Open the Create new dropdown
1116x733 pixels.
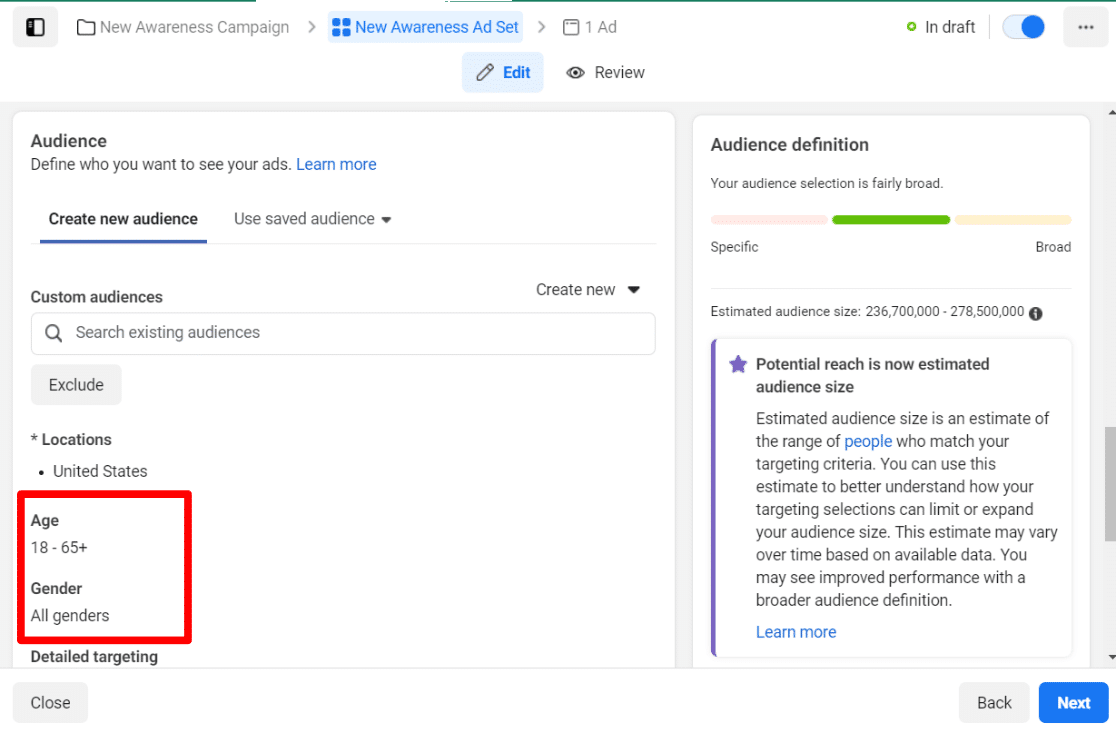tap(587, 289)
